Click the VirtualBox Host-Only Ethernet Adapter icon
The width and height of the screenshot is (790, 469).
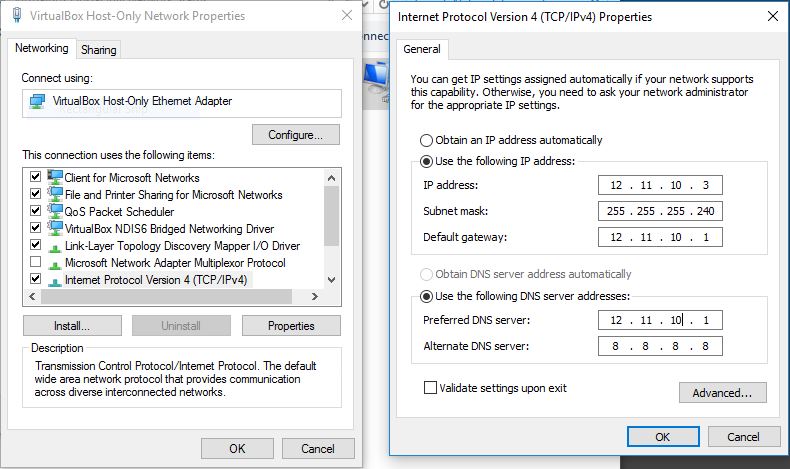coord(37,102)
